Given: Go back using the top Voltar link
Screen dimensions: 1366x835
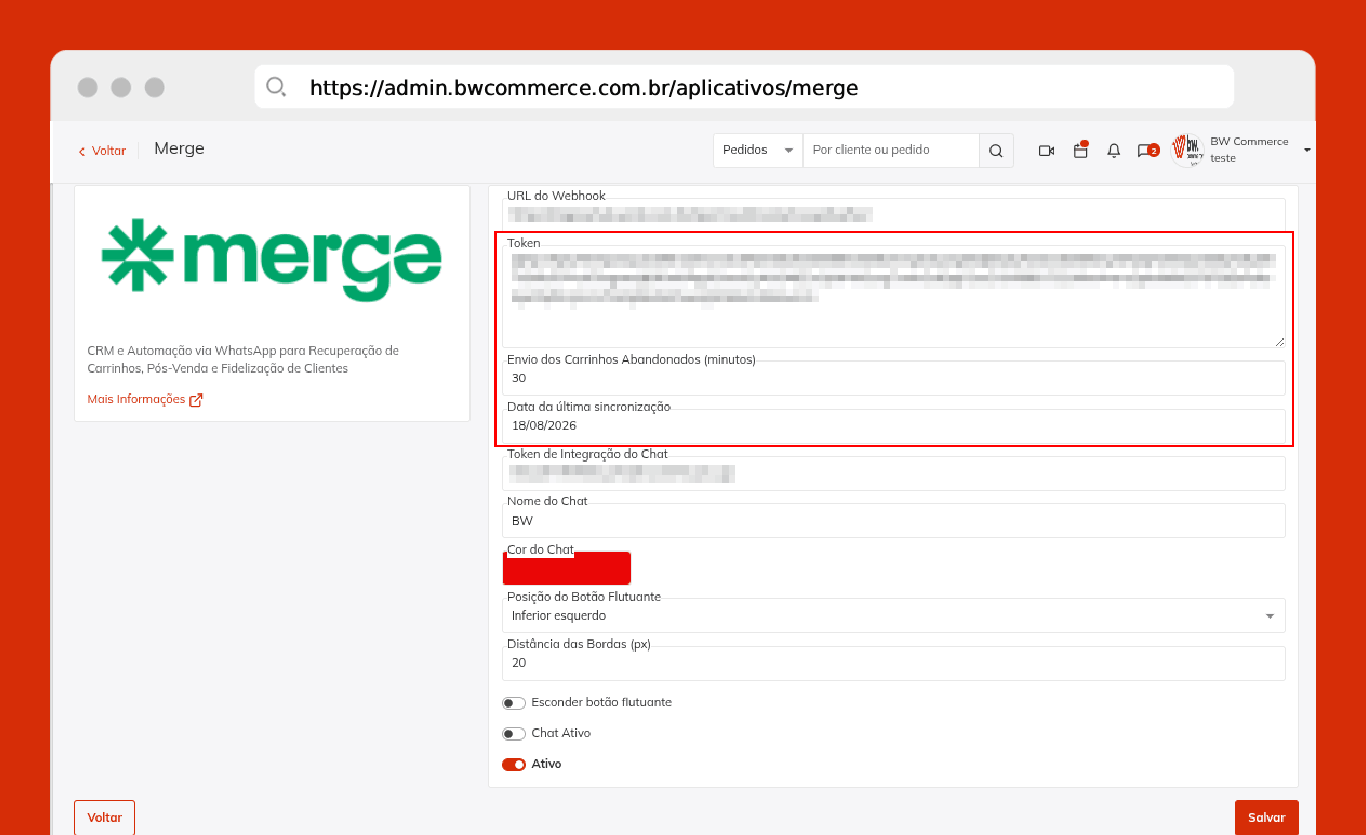Looking at the screenshot, I should [102, 151].
